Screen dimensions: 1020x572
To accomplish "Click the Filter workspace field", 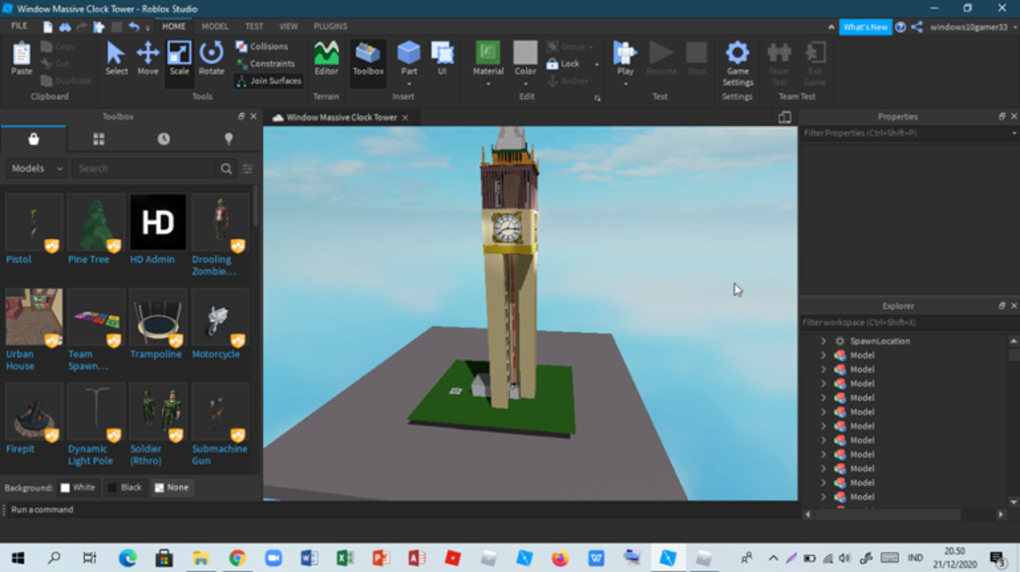I will tap(908, 322).
